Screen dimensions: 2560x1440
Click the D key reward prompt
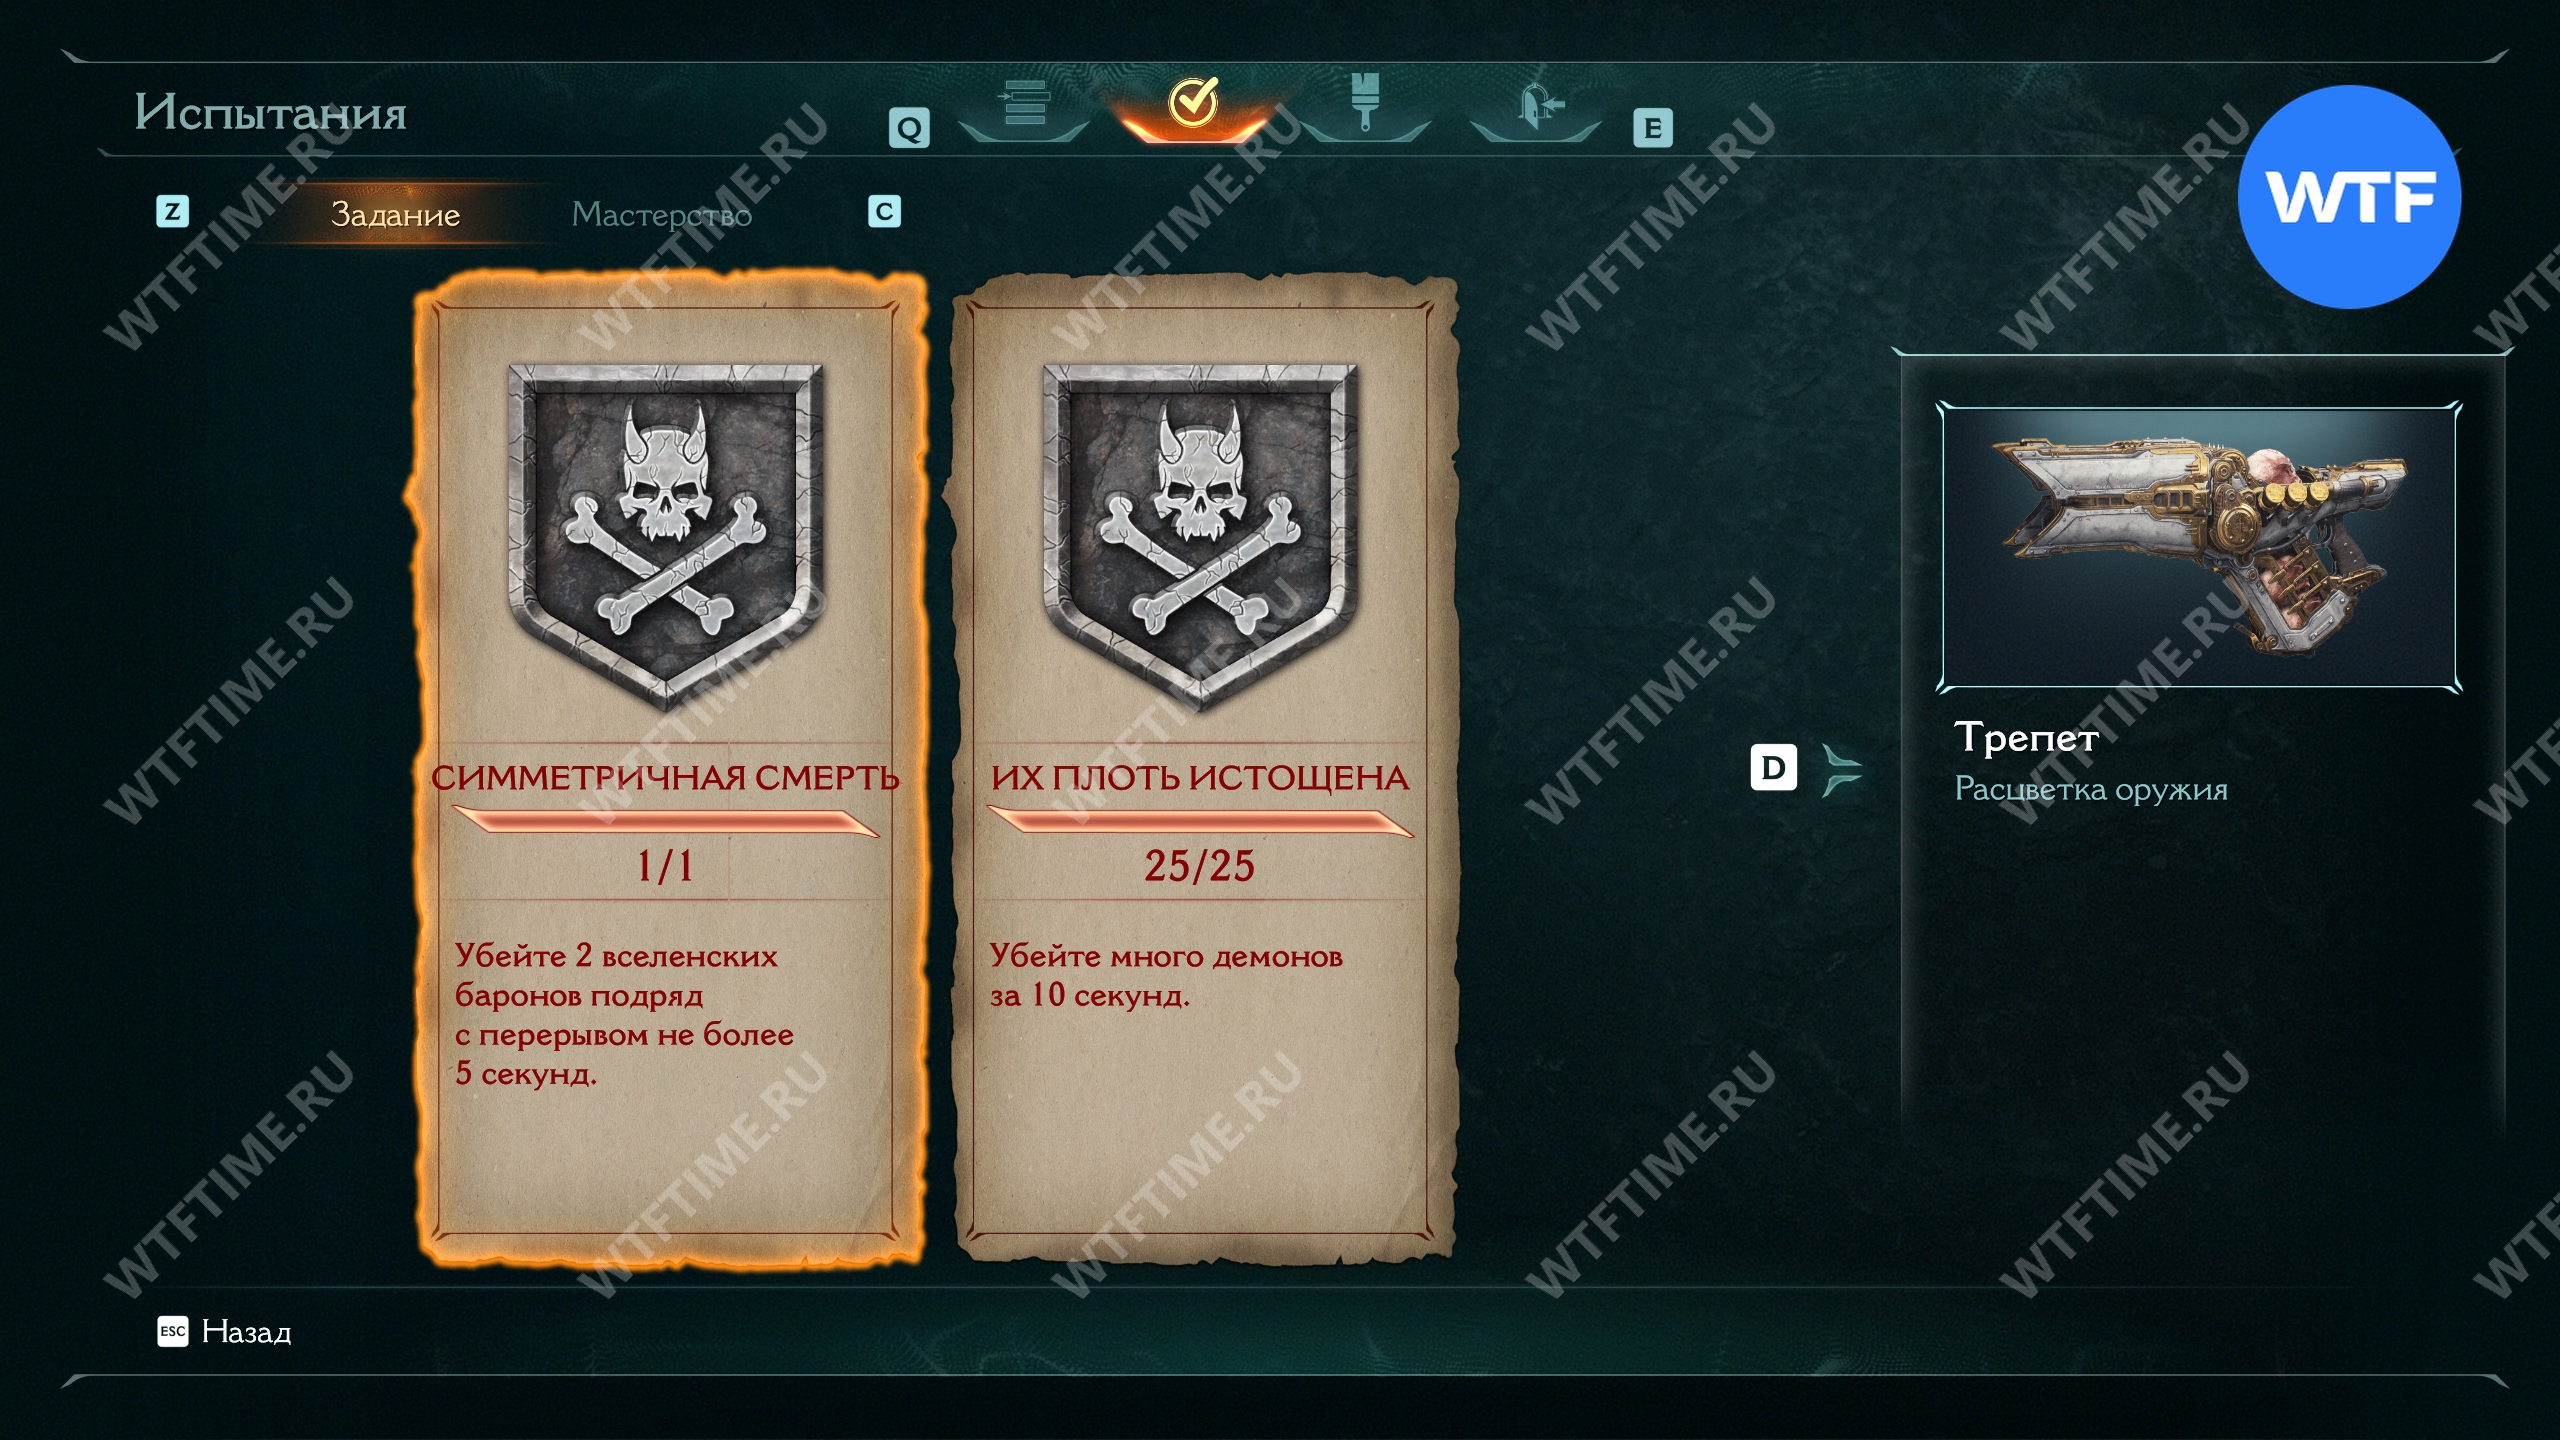click(x=1773, y=768)
